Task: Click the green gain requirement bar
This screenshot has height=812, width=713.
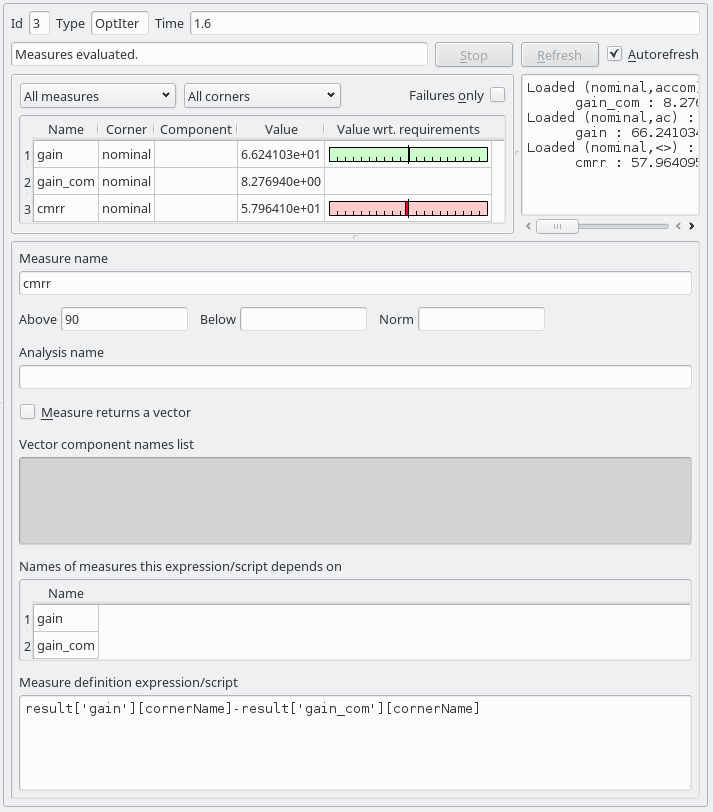Action: 408,155
